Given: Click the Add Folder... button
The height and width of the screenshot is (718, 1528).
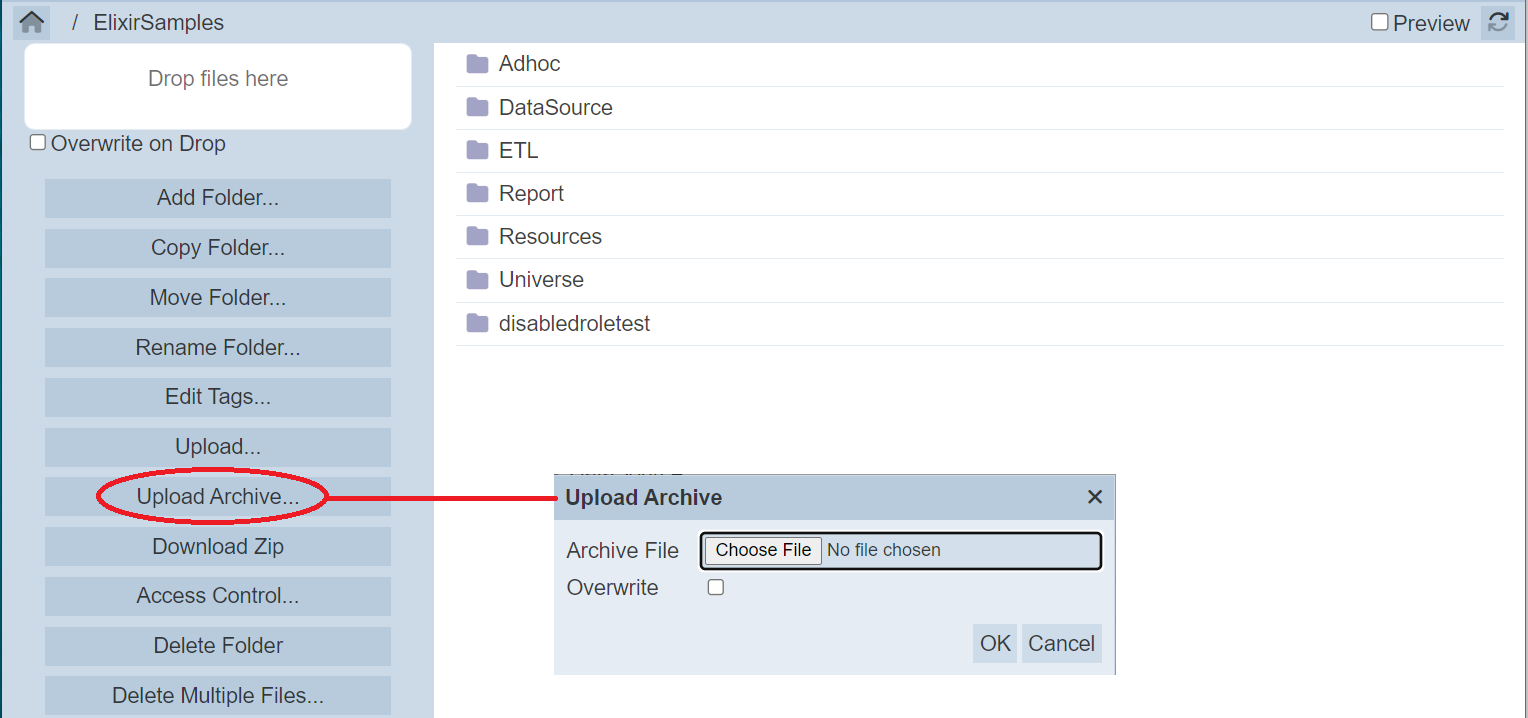Looking at the screenshot, I should click(218, 198).
